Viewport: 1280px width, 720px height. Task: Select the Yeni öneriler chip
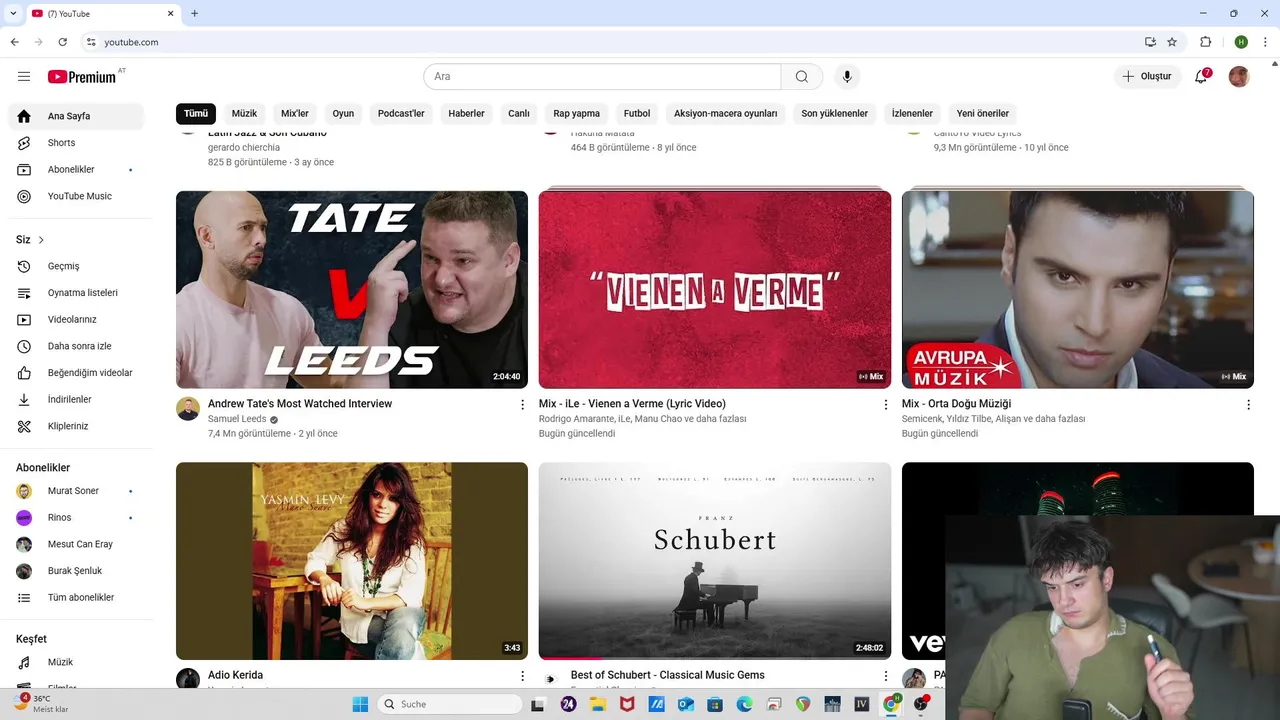pyautogui.click(x=983, y=113)
